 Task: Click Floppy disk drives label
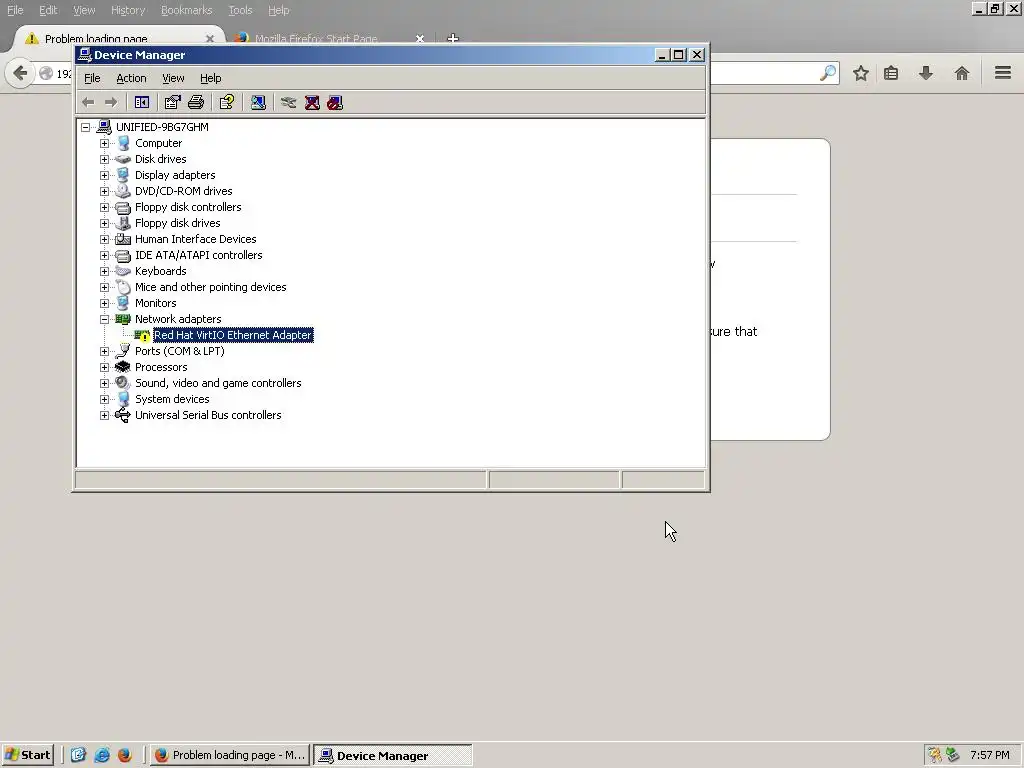point(178,223)
